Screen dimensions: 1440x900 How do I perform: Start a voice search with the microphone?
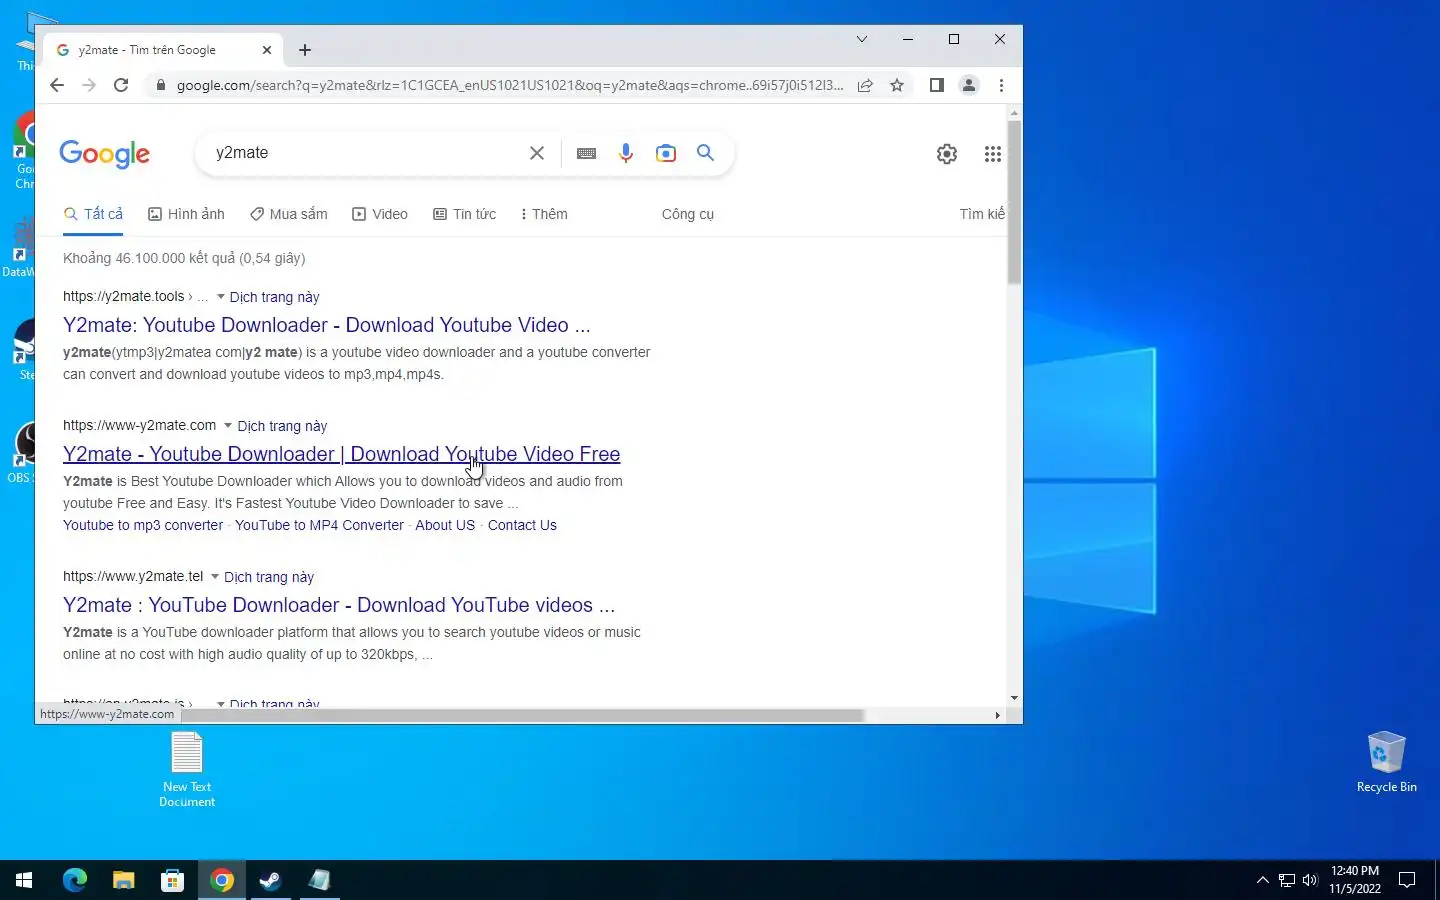click(626, 153)
